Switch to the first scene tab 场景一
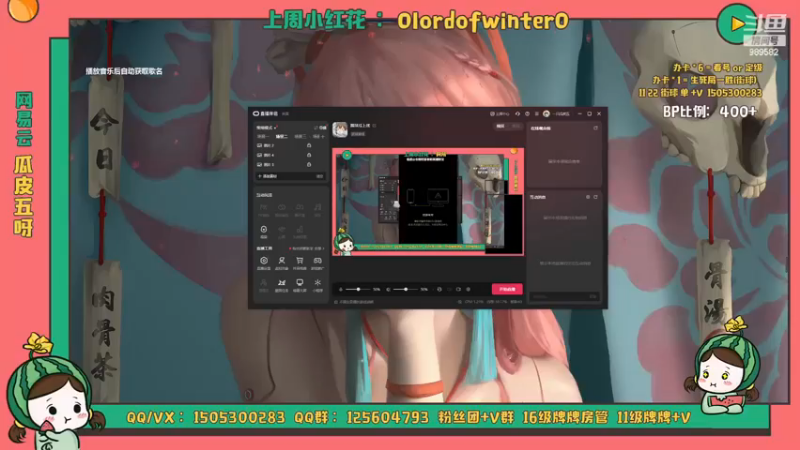This screenshot has width=800, height=450. tap(262, 137)
